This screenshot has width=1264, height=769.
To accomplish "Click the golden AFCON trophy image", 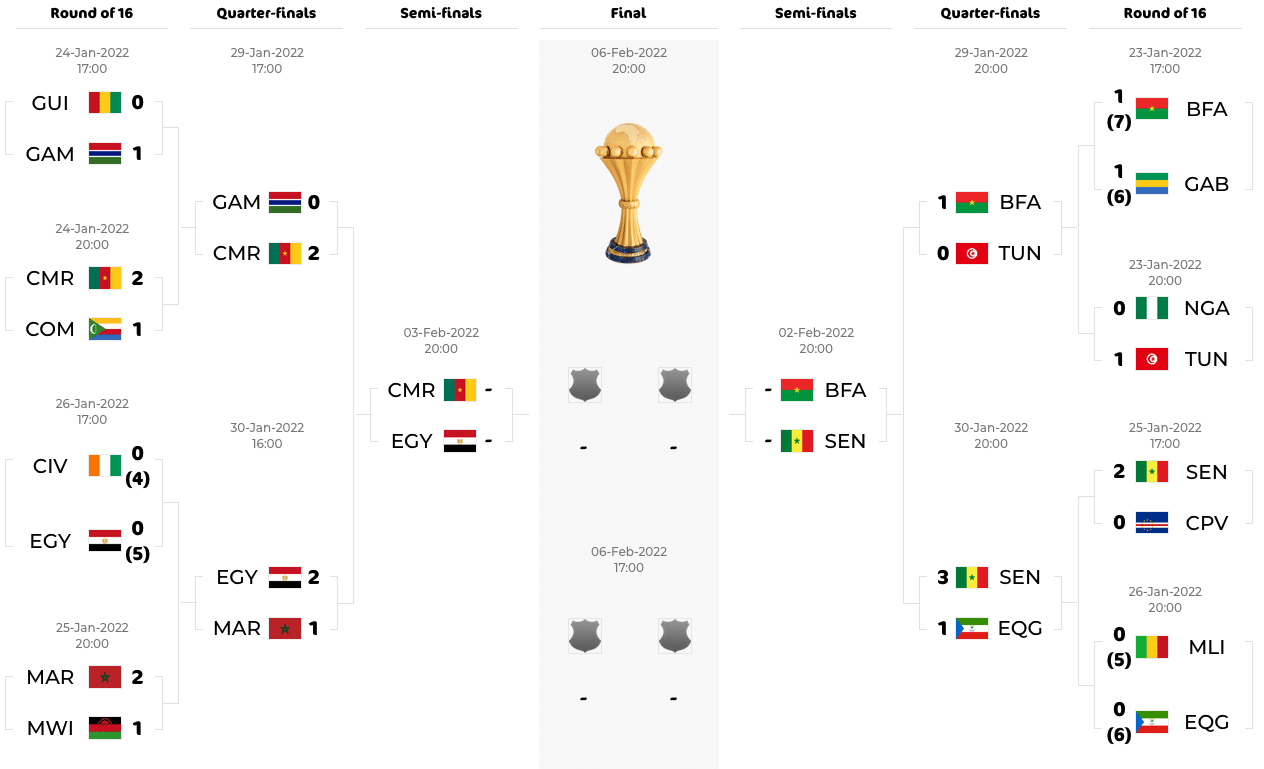I will 628,193.
